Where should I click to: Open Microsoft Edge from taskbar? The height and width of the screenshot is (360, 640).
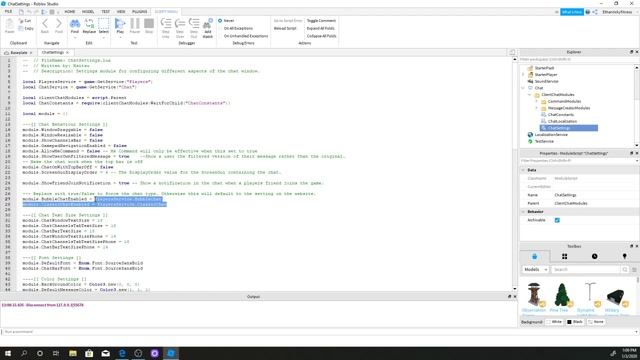(122, 353)
